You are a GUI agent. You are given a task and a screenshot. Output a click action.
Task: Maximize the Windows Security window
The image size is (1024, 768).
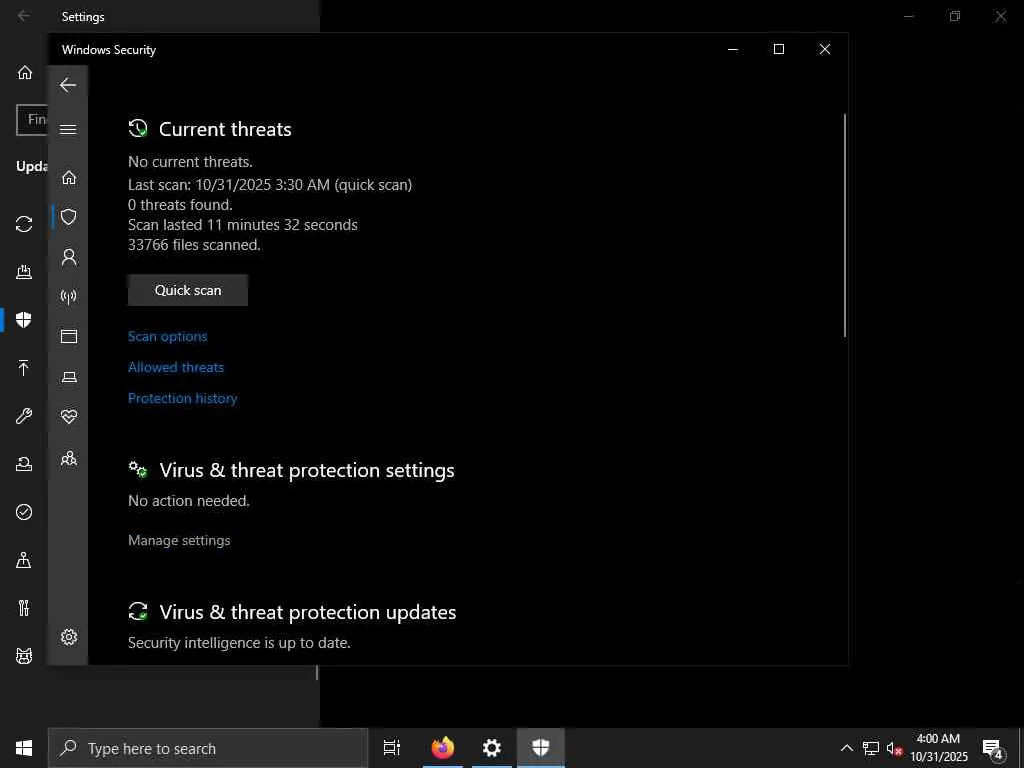click(x=778, y=49)
